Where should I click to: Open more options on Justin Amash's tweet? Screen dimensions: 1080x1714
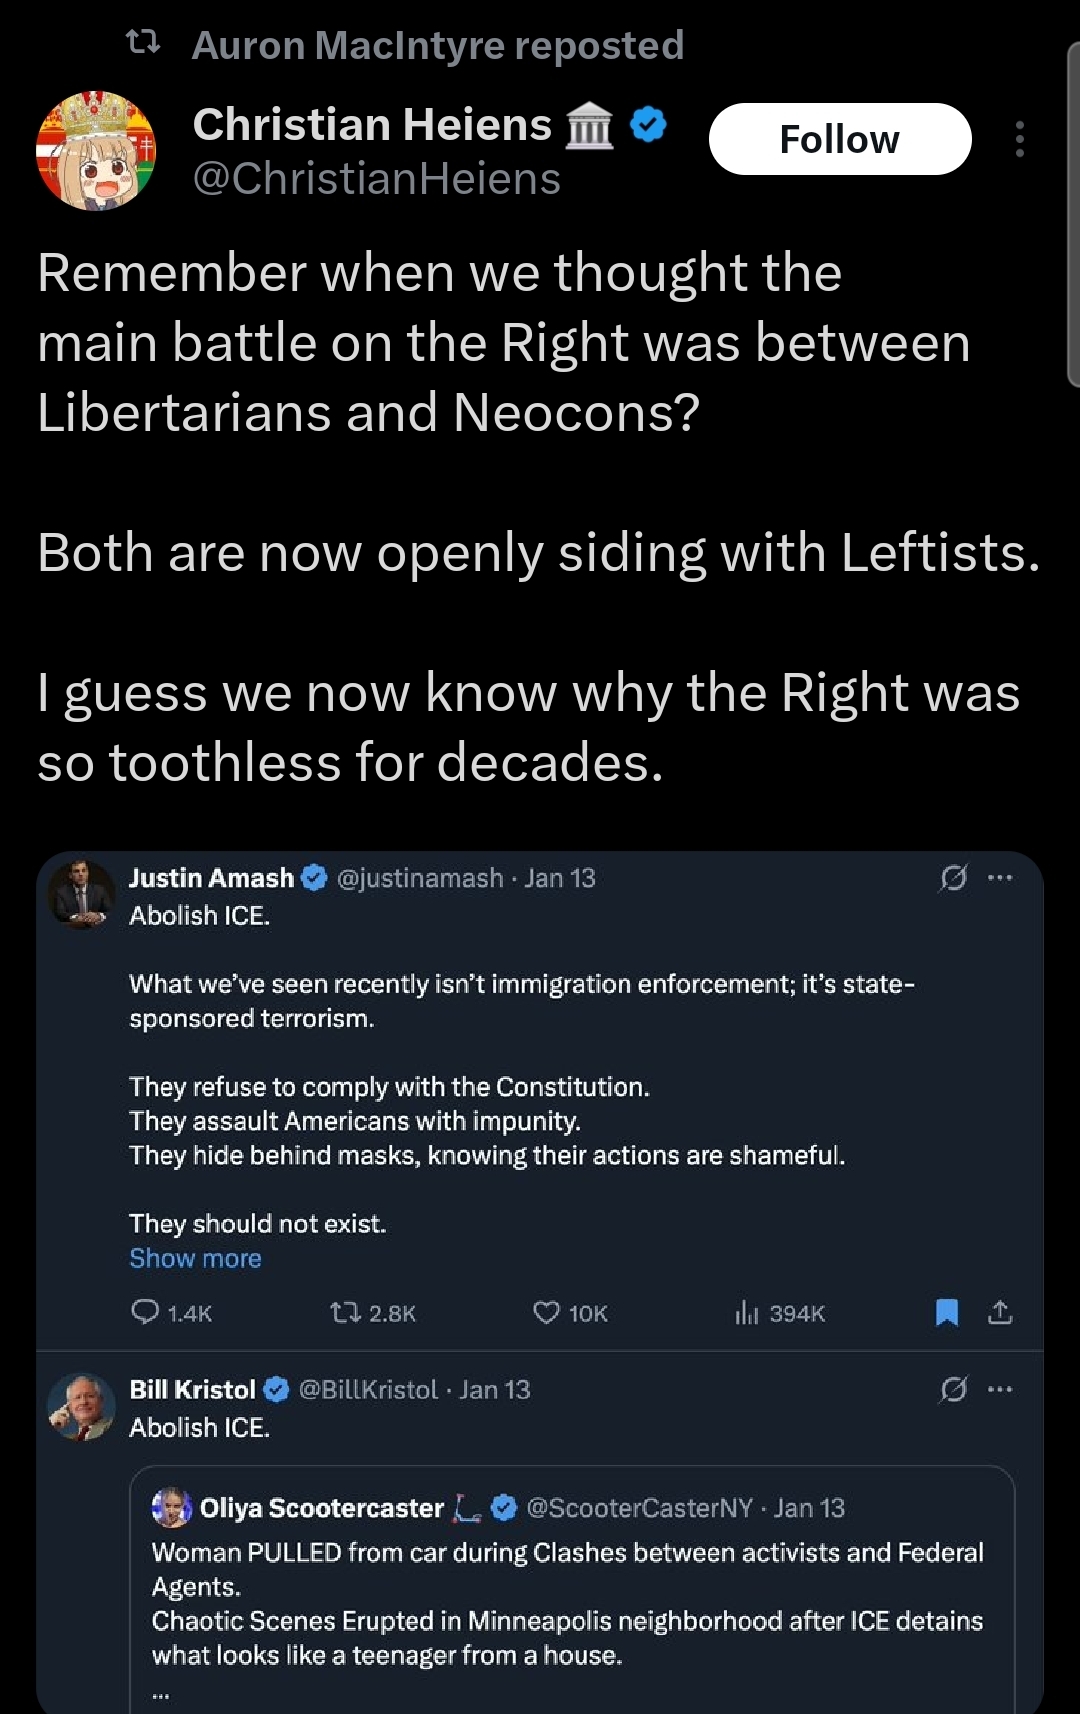pyautogui.click(x=1000, y=878)
